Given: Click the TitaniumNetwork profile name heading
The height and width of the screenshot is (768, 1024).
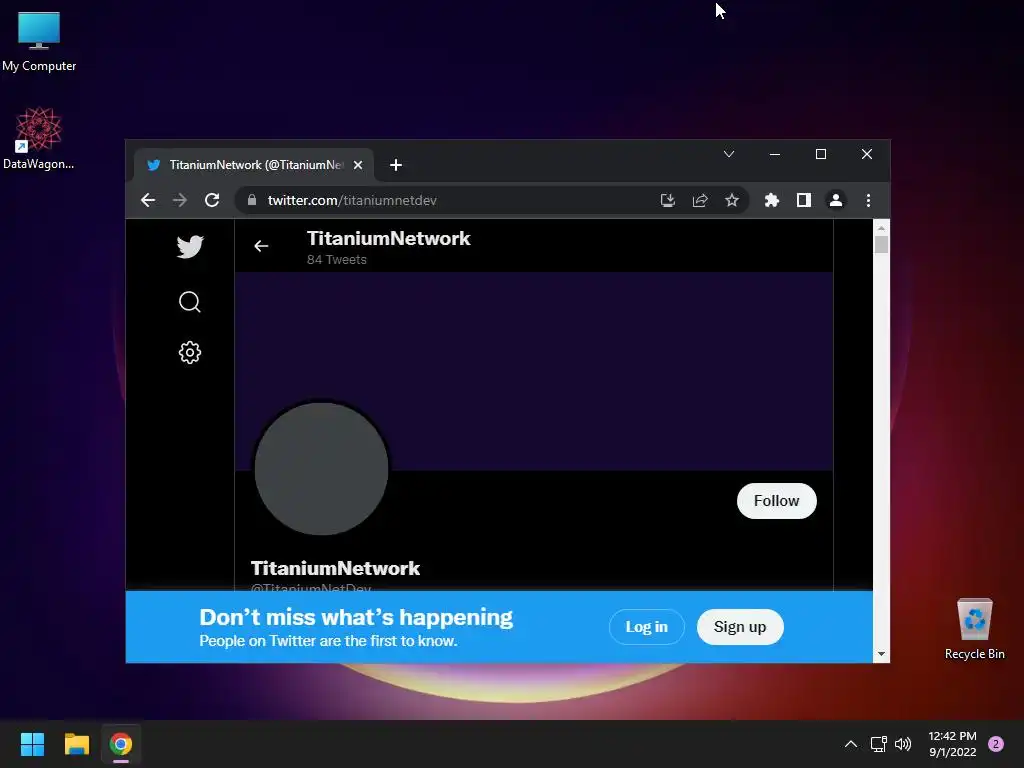Looking at the screenshot, I should 335,568.
